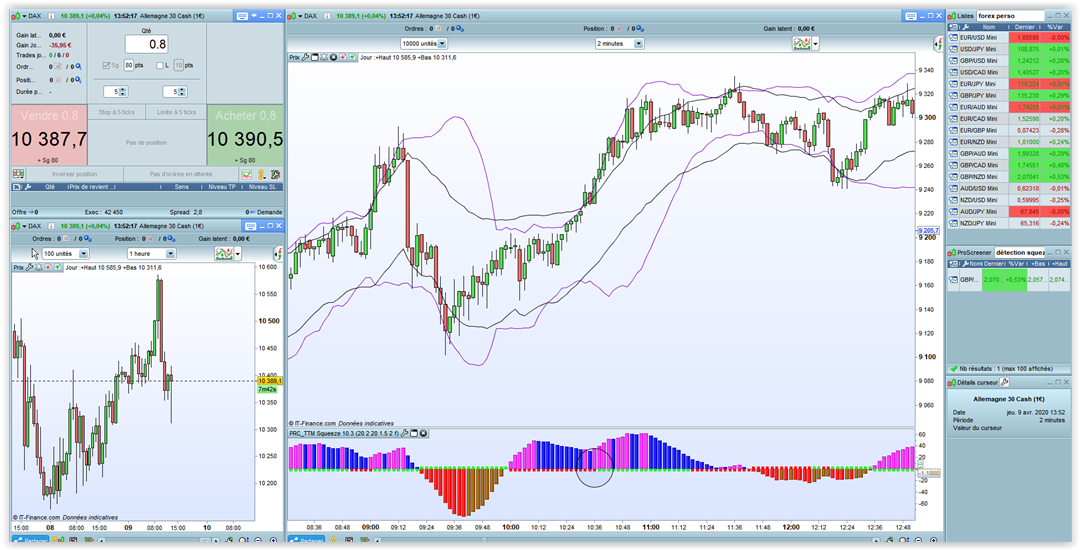This screenshot has height=550, width=1080.
Task: Click the 10 pts limit distance field
Action: 178,65
